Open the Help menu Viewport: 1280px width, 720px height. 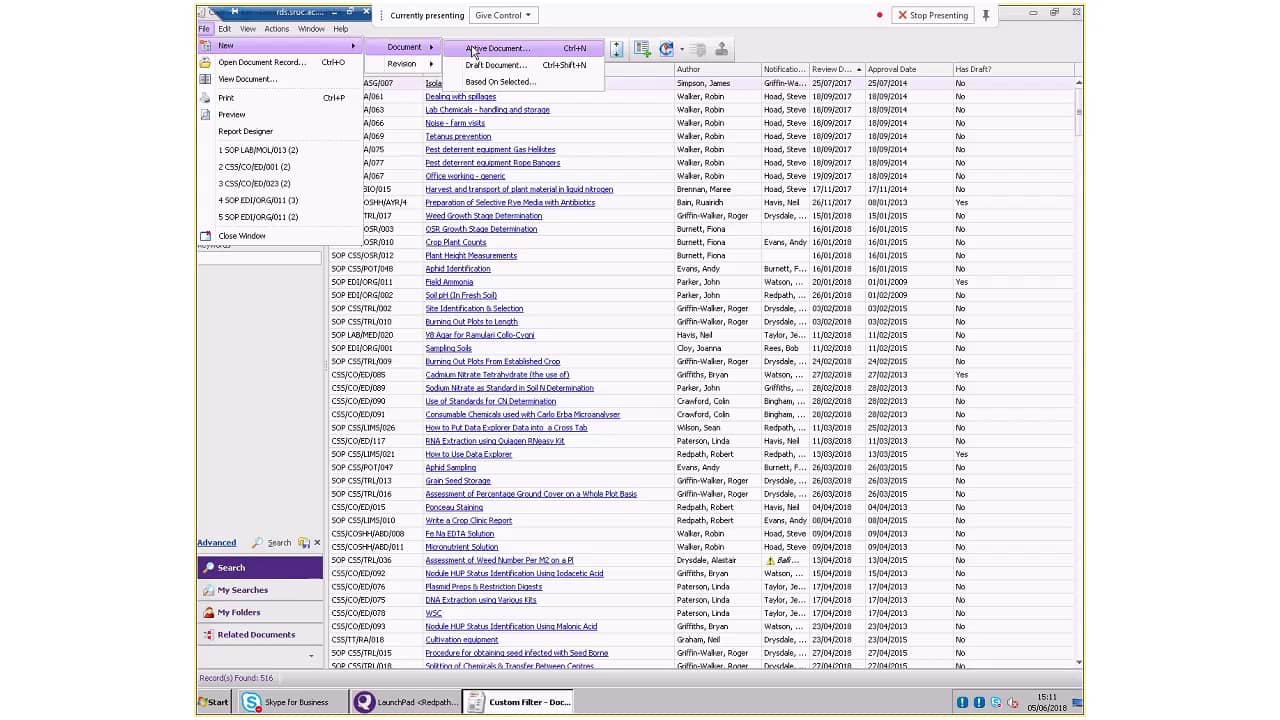[341, 29]
